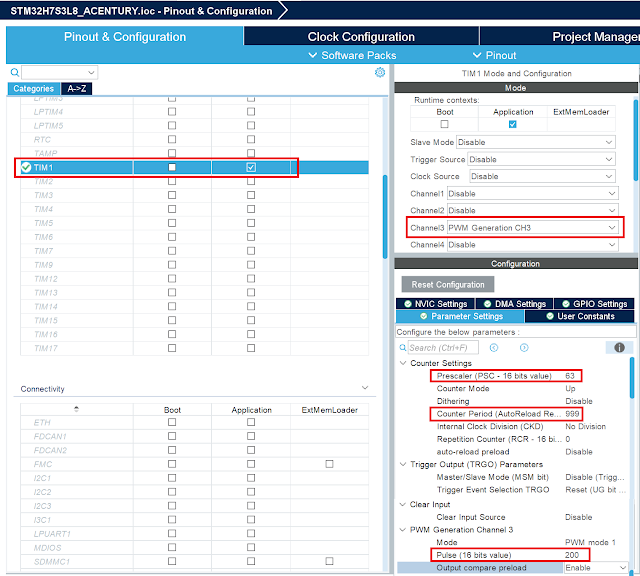Collapse the Clear Input group
Image resolution: width=640 pixels, height=576 pixels.
click(x=403, y=505)
